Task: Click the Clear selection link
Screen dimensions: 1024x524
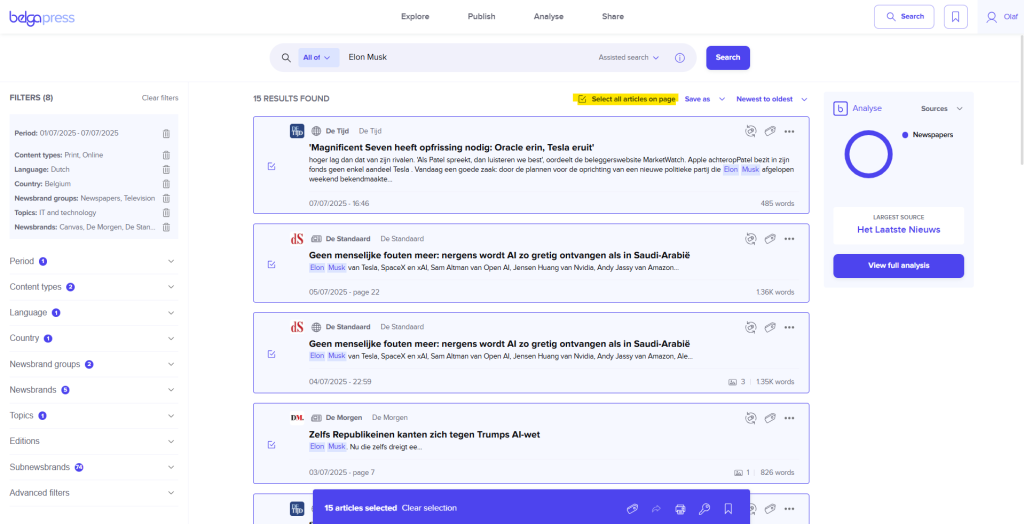Action: 429,509
